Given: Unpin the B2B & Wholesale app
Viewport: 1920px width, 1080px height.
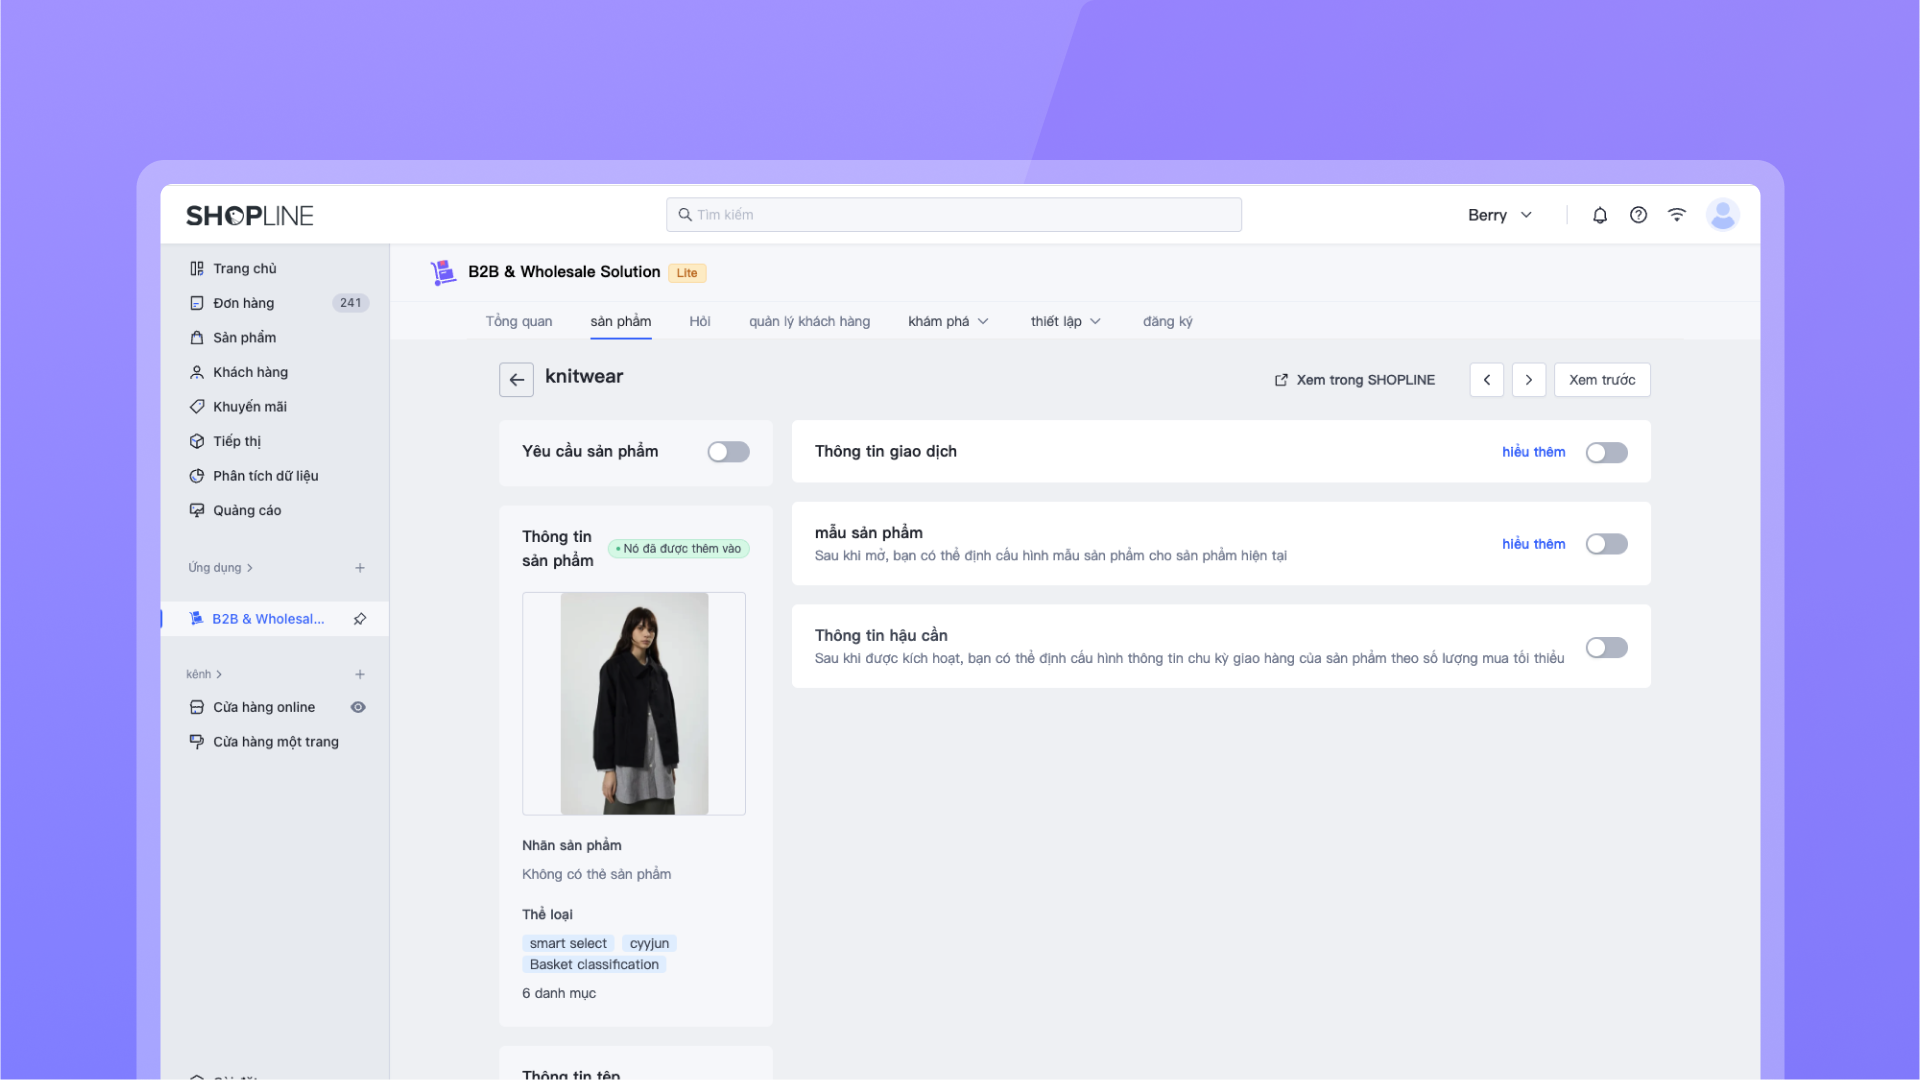Looking at the screenshot, I should (360, 619).
